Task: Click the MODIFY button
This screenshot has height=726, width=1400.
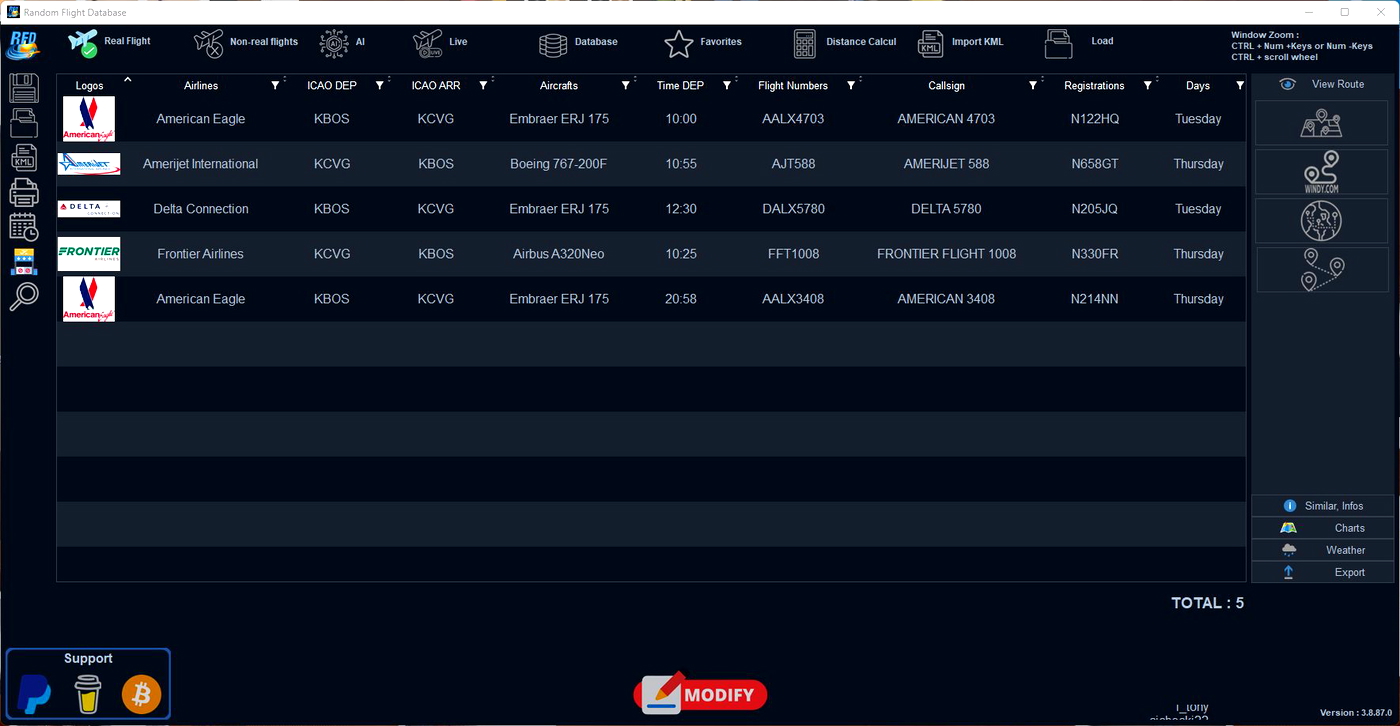Action: click(700, 694)
